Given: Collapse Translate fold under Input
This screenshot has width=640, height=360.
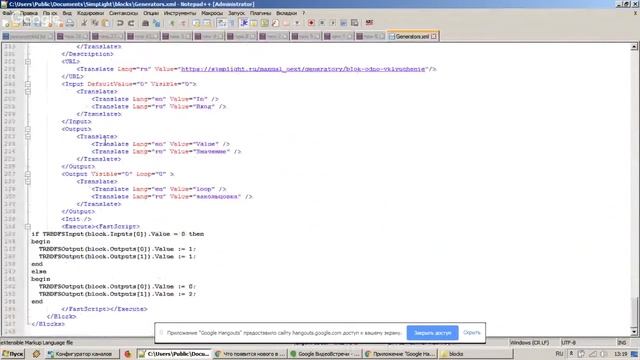Looking at the screenshot, I should pos(28,91).
